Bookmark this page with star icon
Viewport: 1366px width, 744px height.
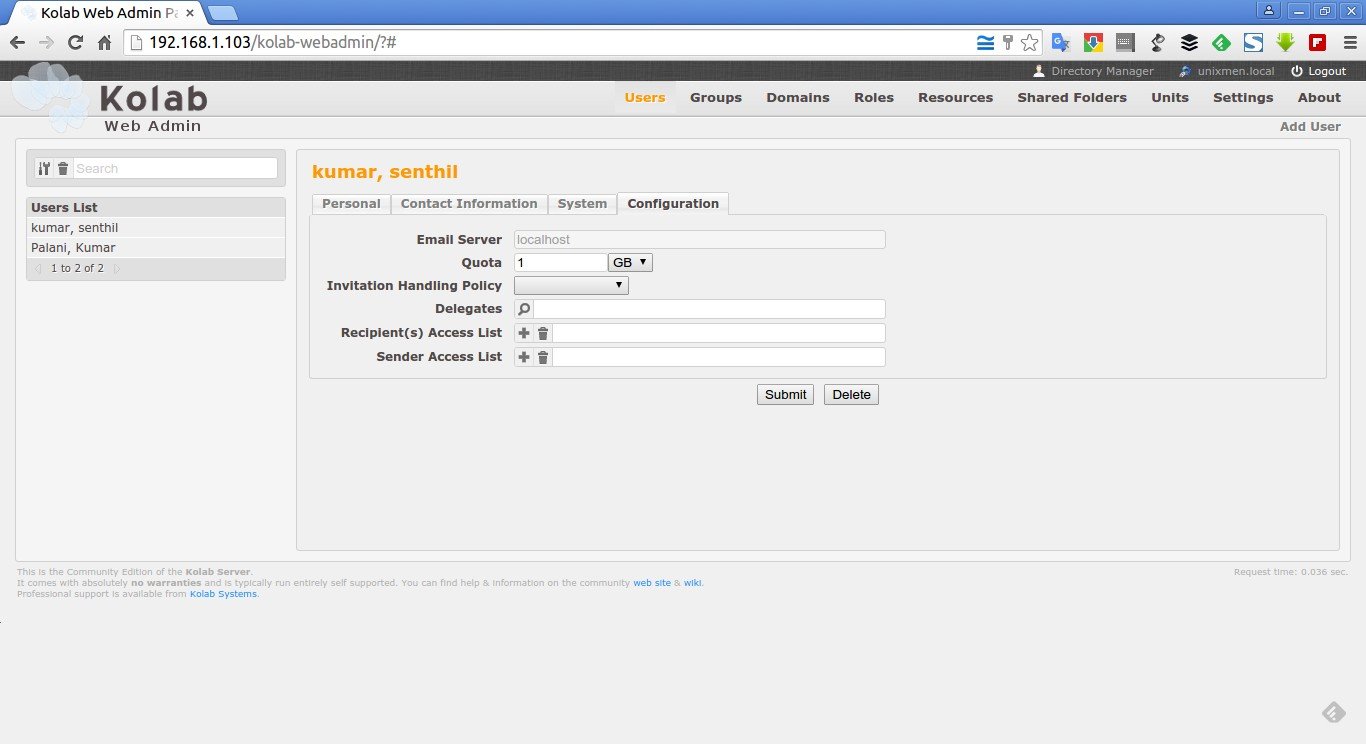(x=1029, y=43)
